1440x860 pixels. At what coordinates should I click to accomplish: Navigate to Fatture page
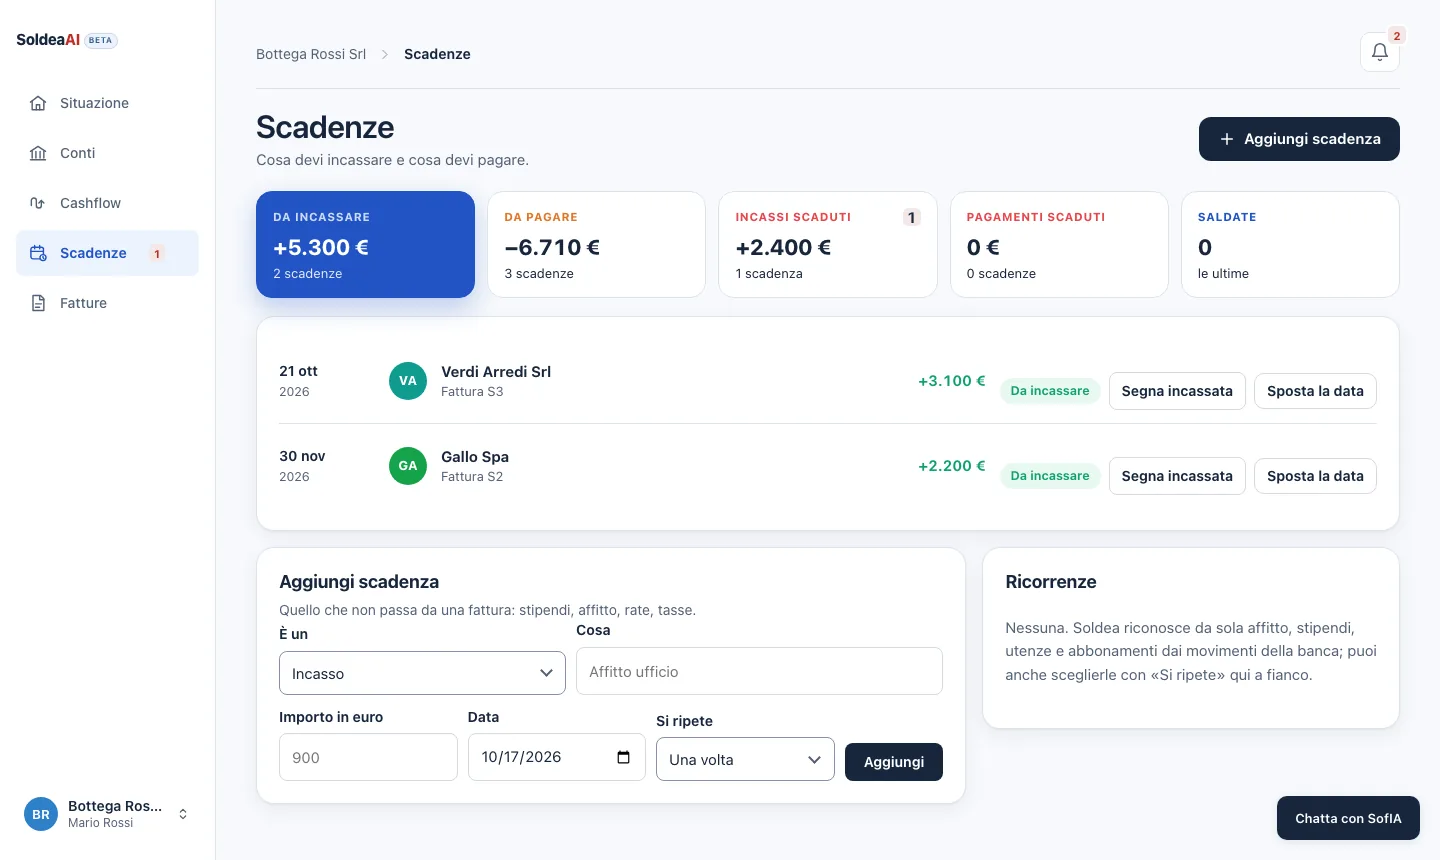107,303
